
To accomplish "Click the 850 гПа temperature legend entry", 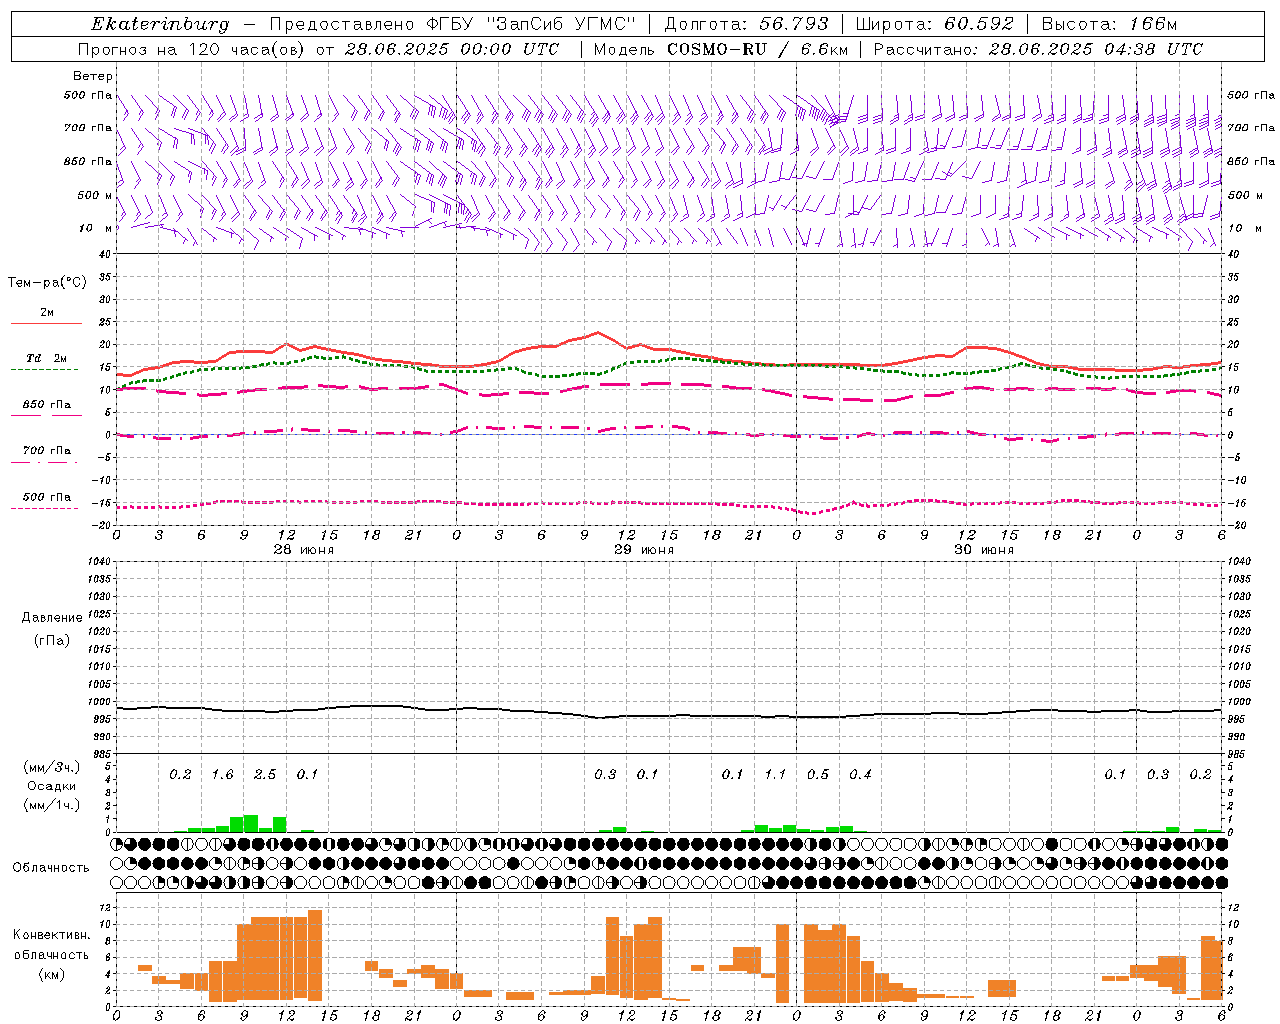I will (46, 408).
